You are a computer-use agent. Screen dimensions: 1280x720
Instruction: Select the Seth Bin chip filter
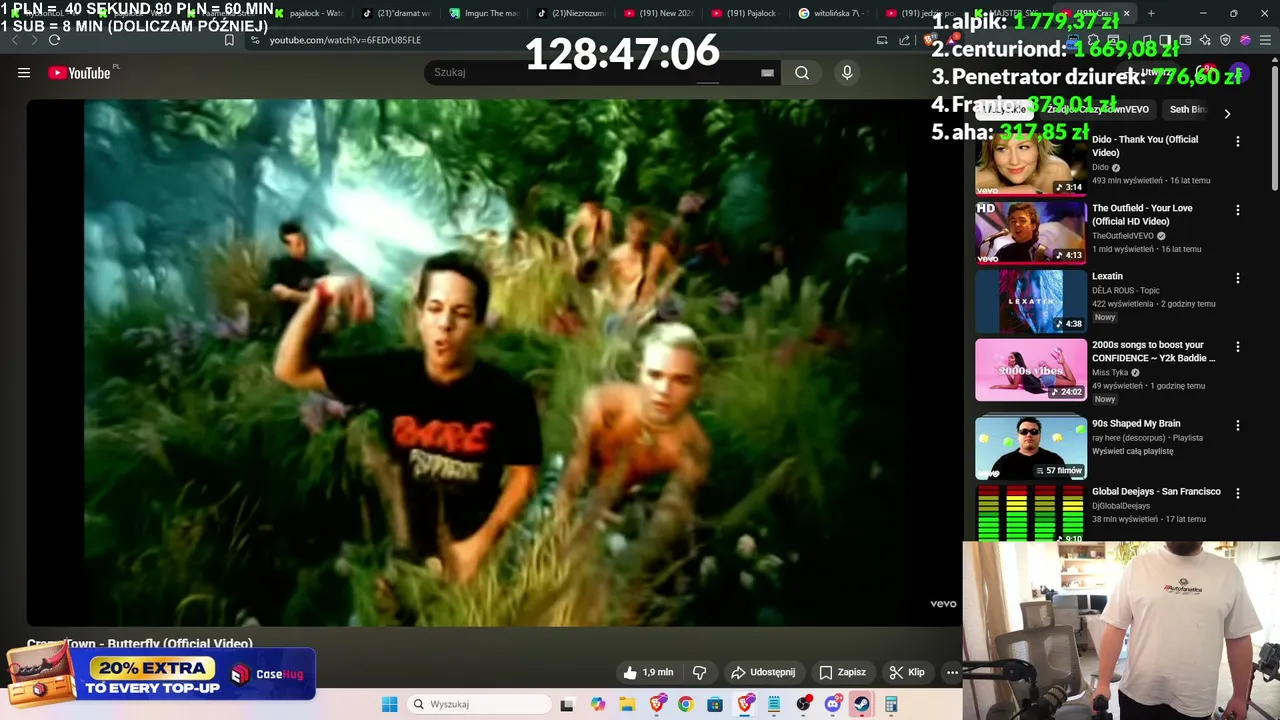[x=1187, y=109]
